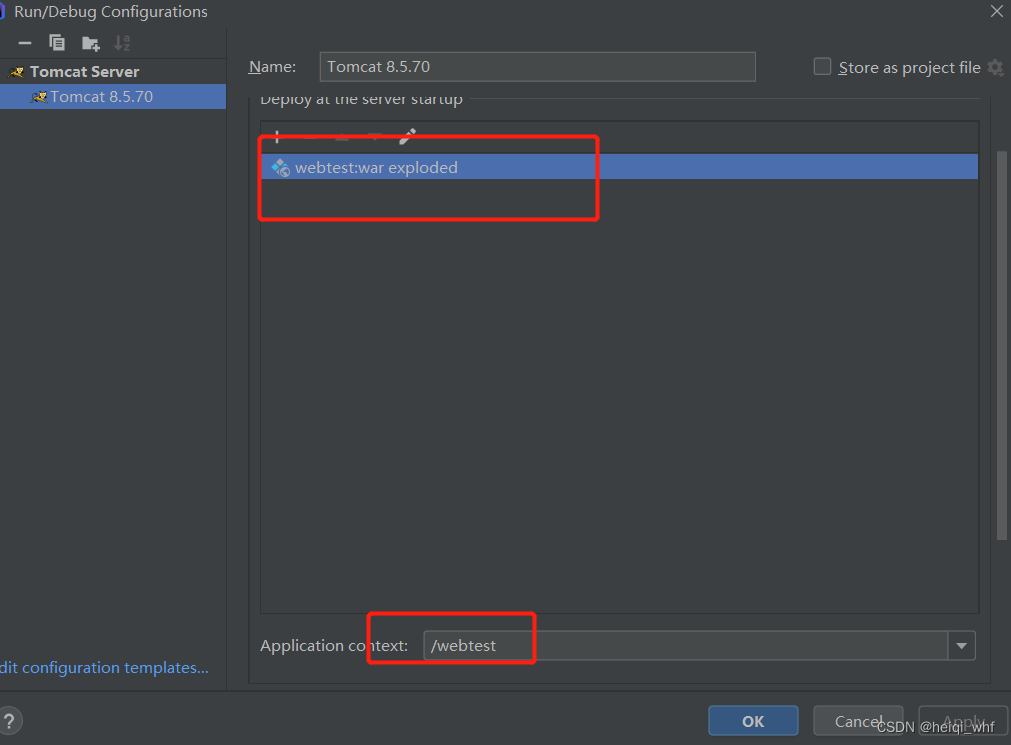1011x745 pixels.
Task: Sort configurations alphabetically
Action: point(122,43)
